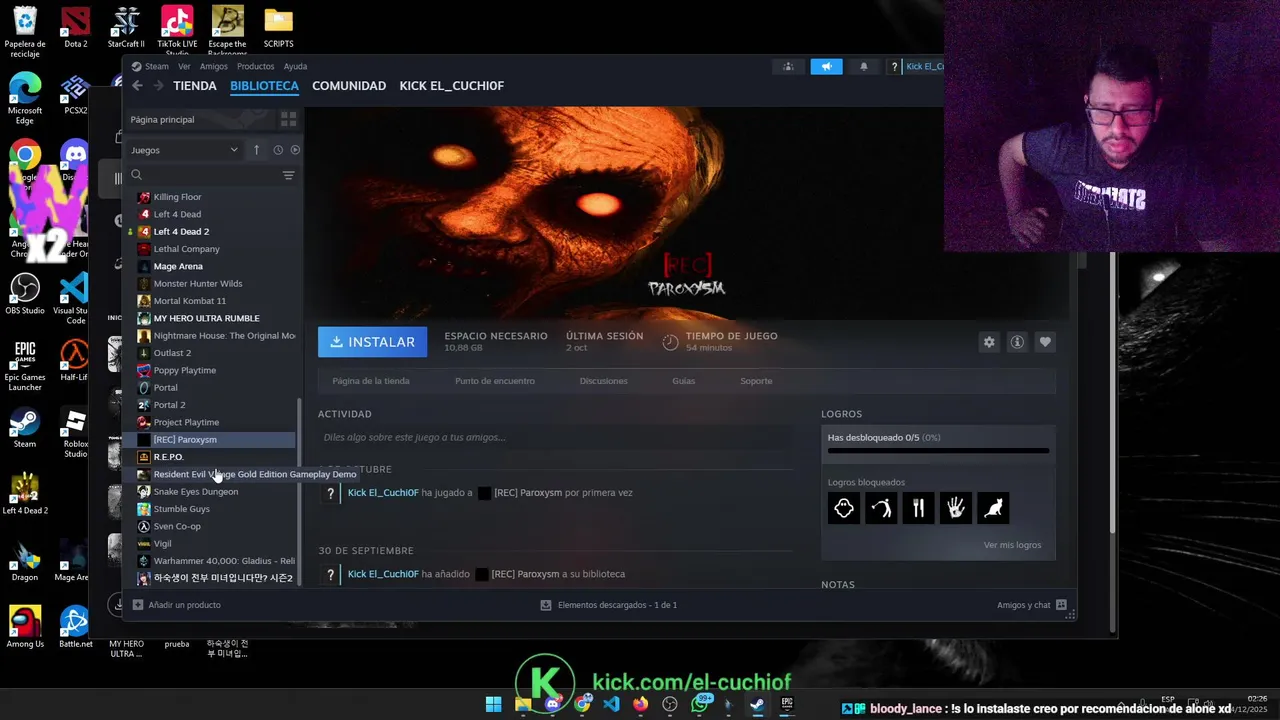Click the plus icon to add a product
The image size is (1280, 720).
[138, 605]
